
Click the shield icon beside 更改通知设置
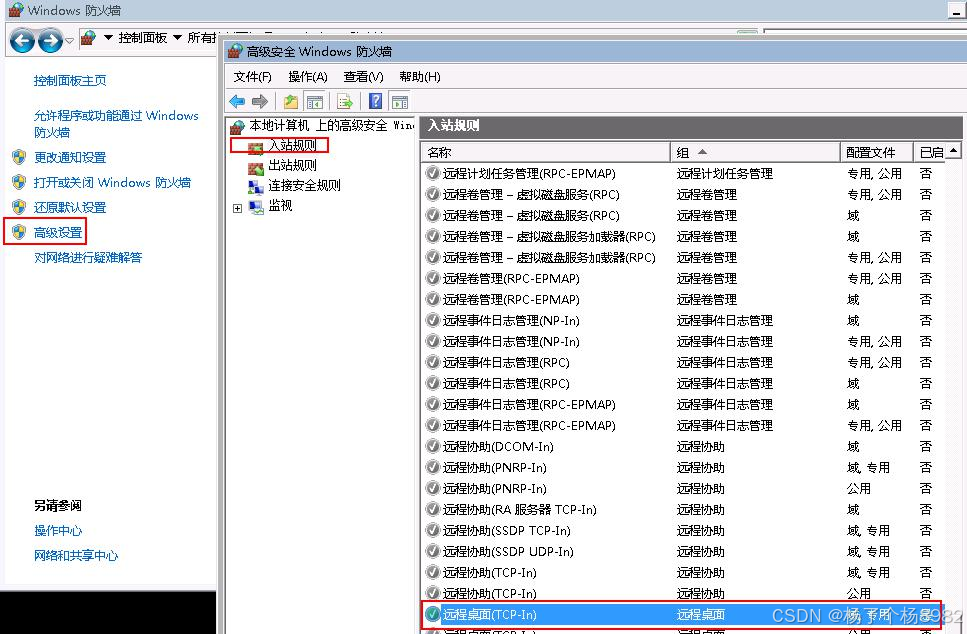pyautogui.click(x=19, y=157)
